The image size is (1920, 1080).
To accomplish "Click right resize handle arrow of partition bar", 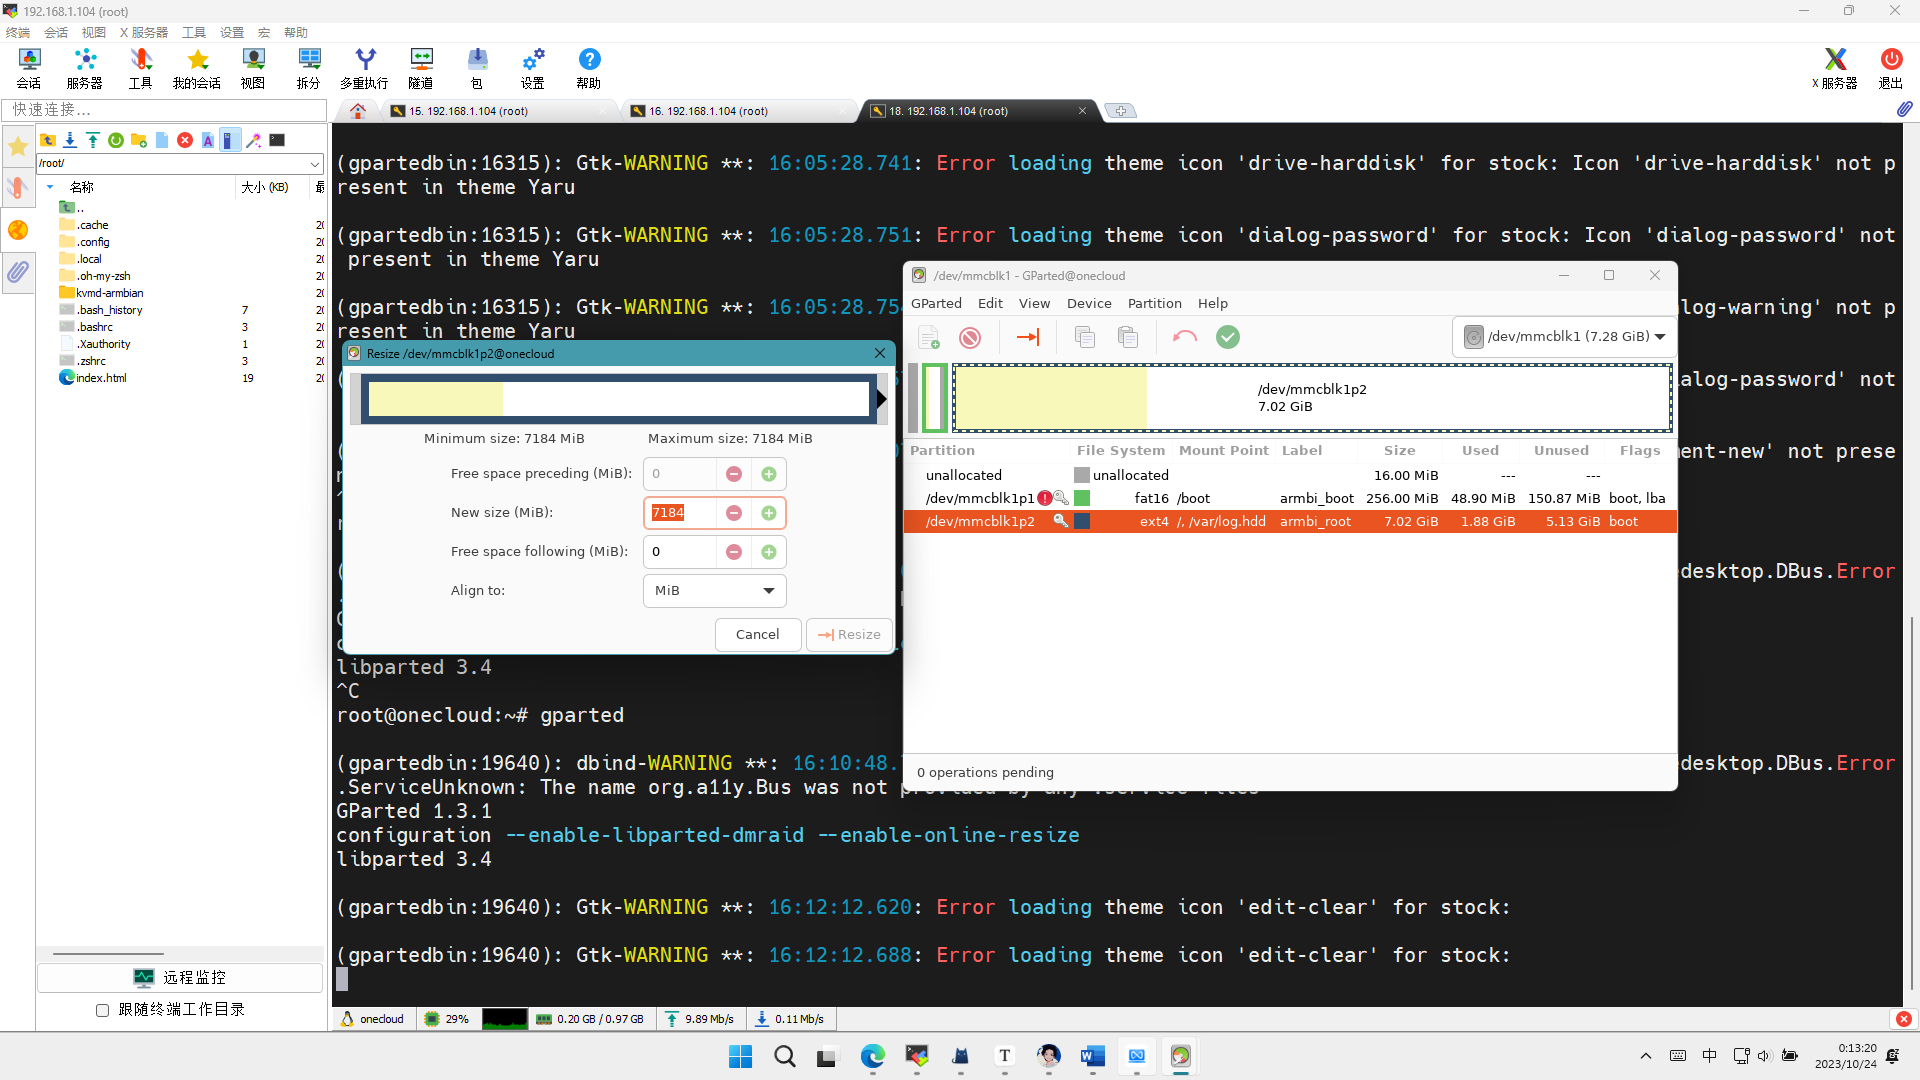I will coord(881,399).
